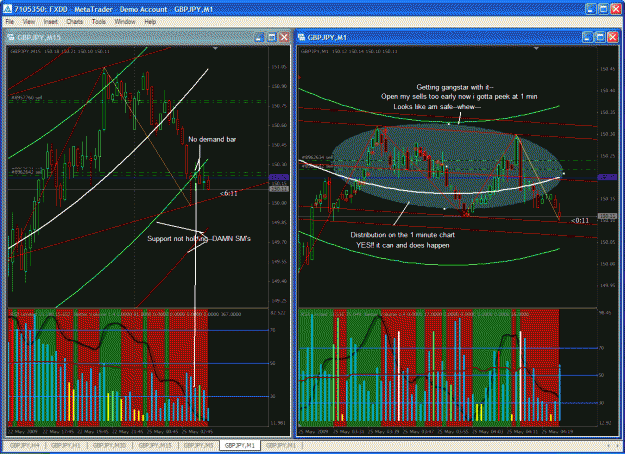Select 'YES!! it can and does happen' text
625x454 pixels.
click(x=403, y=245)
